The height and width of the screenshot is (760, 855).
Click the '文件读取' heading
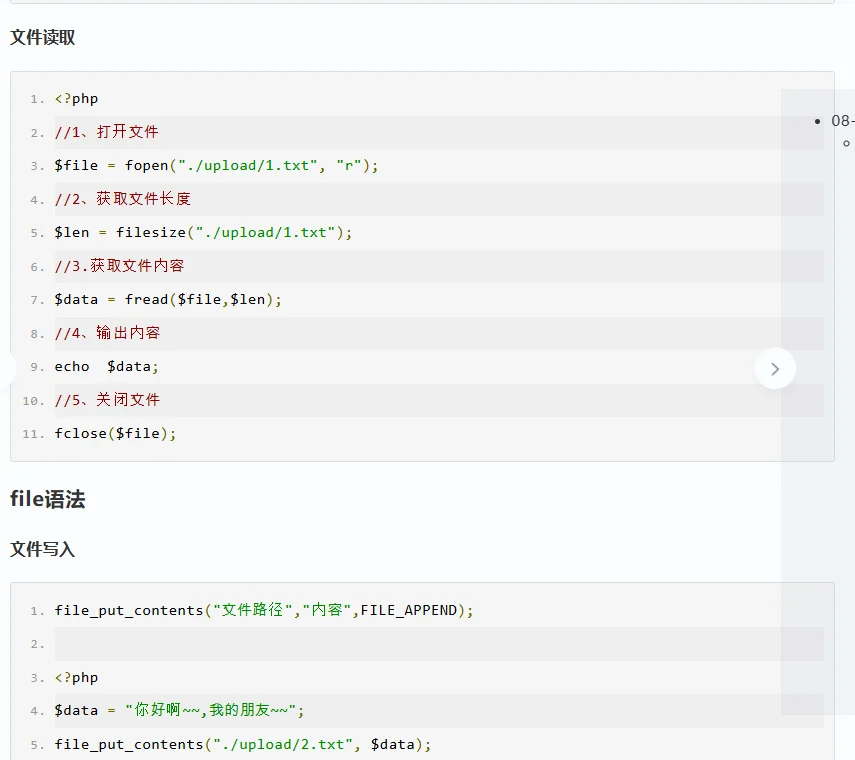pyautogui.click(x=43, y=38)
